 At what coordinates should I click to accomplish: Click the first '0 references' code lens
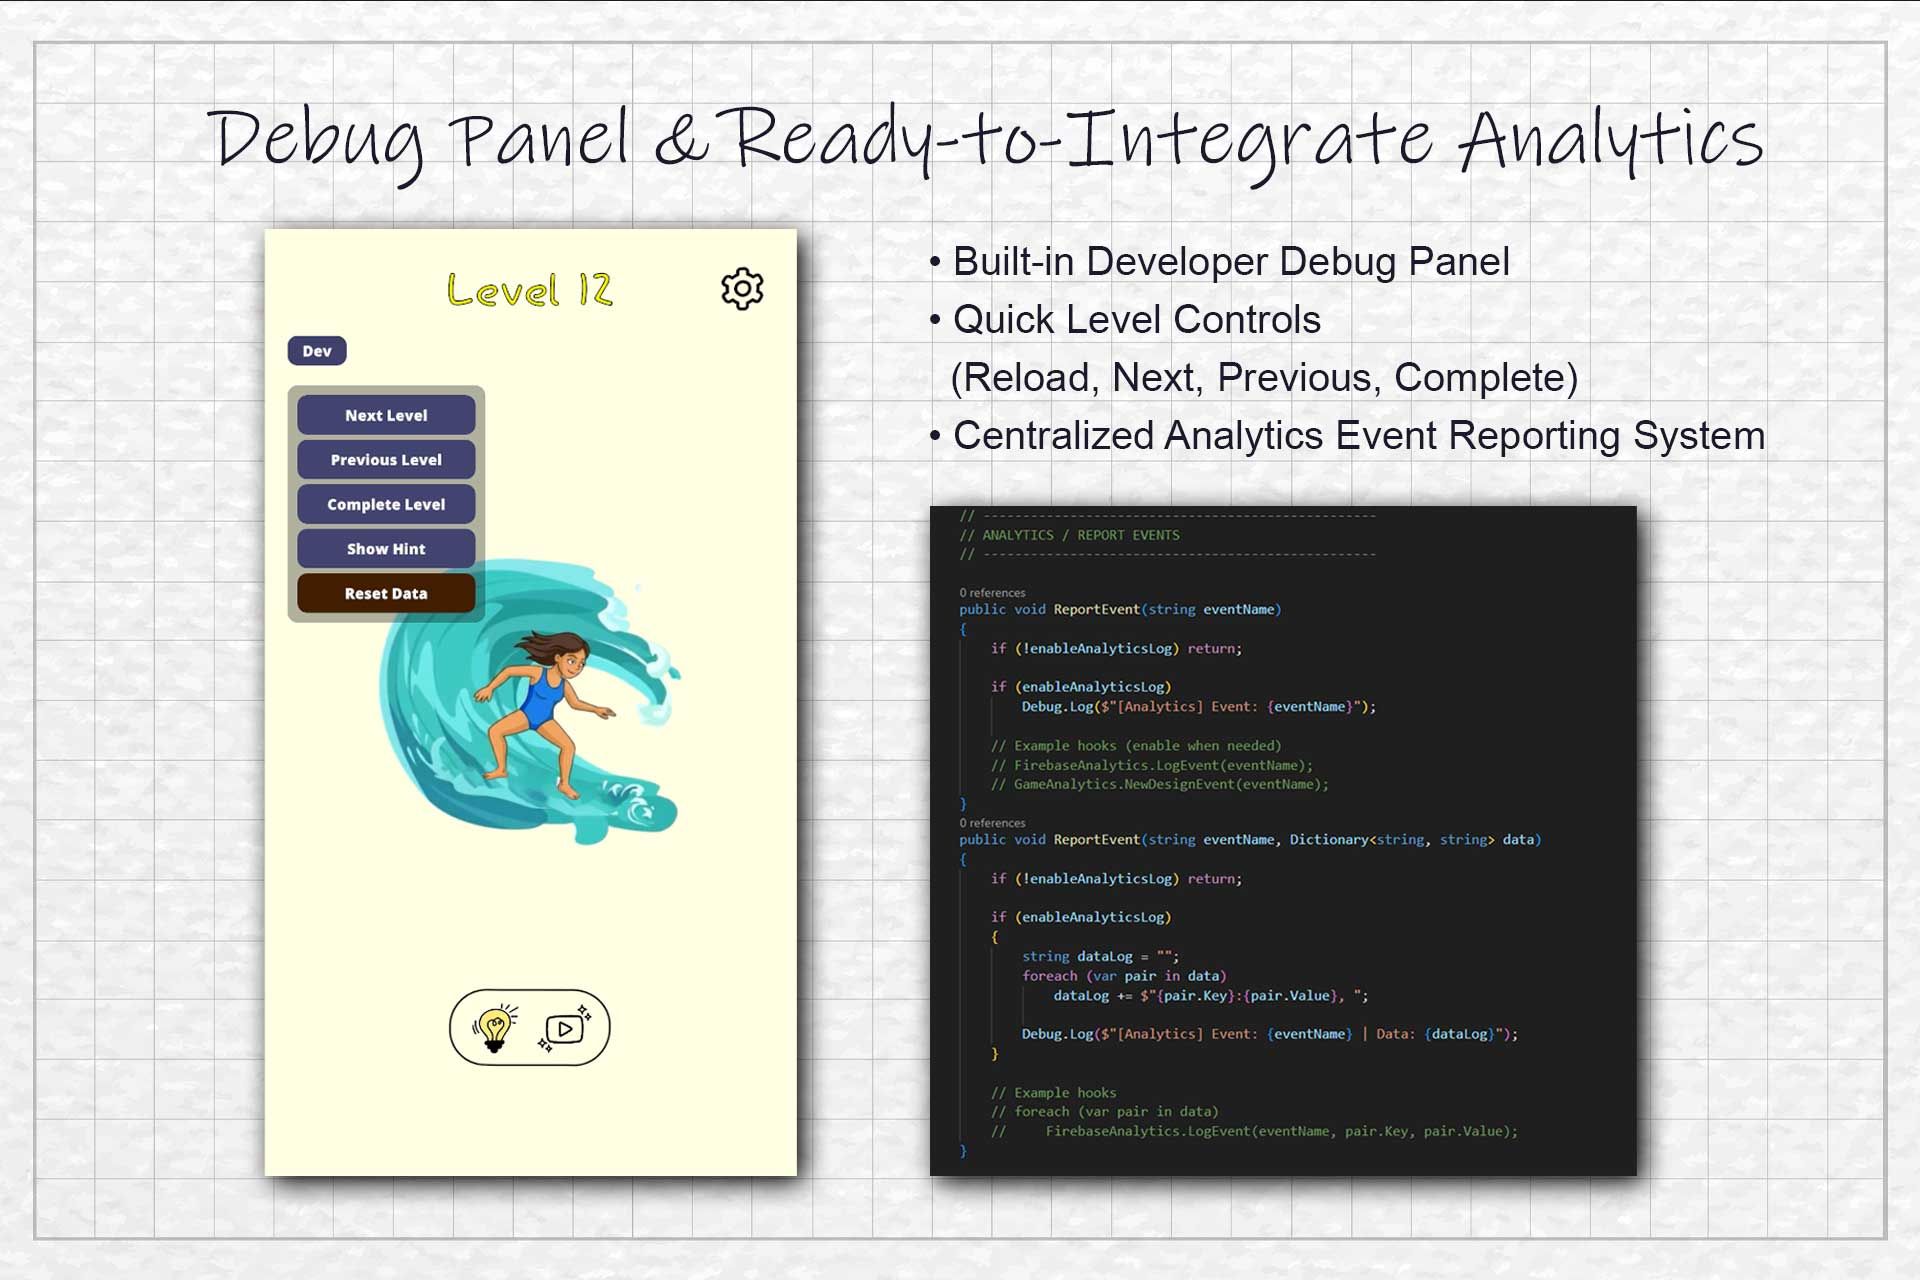992,593
